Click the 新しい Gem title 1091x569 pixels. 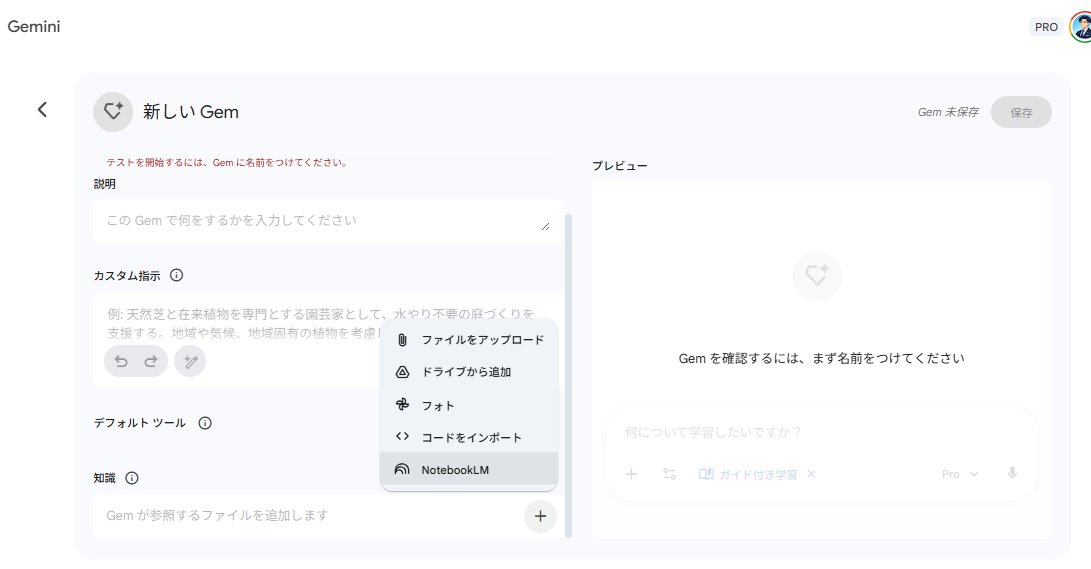click(x=191, y=112)
